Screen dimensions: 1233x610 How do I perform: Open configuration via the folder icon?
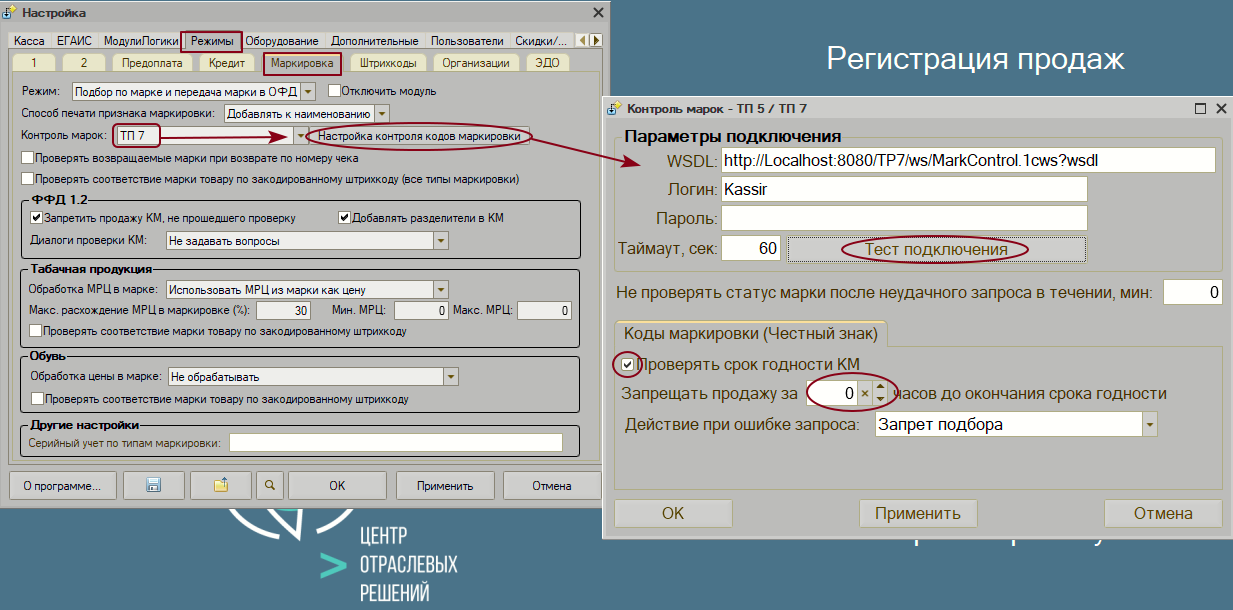coord(220,485)
